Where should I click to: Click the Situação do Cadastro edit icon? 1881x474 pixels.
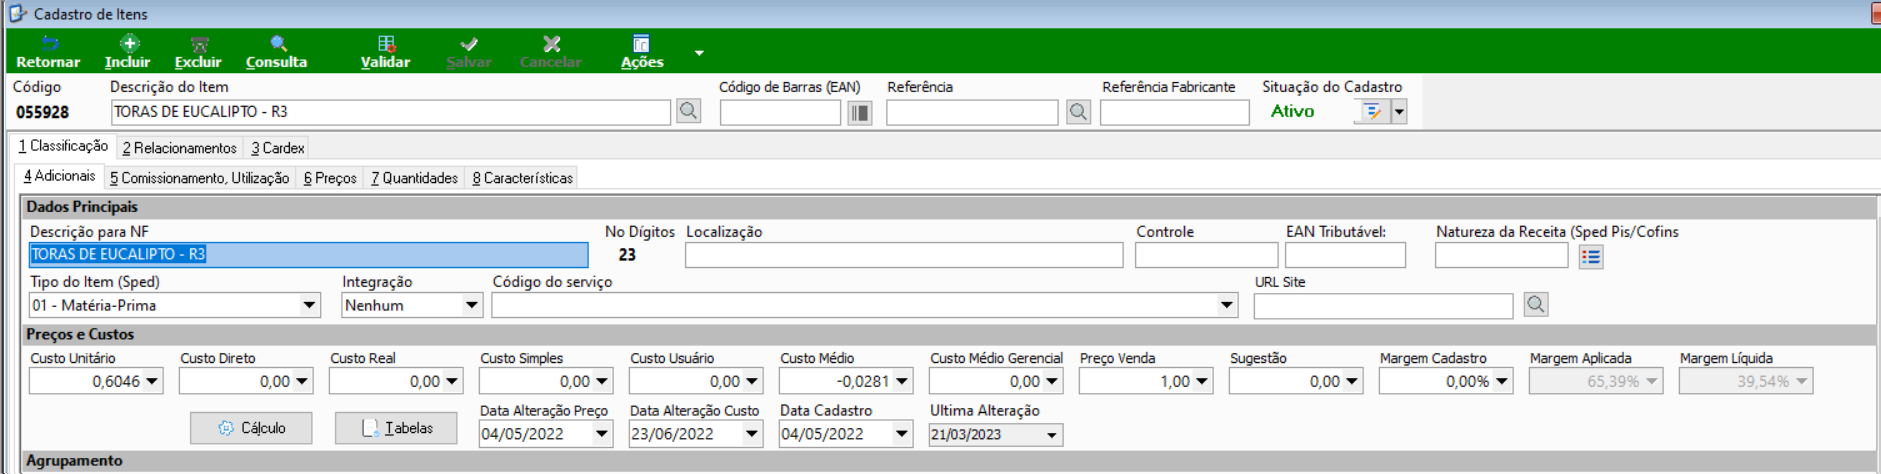(1372, 112)
